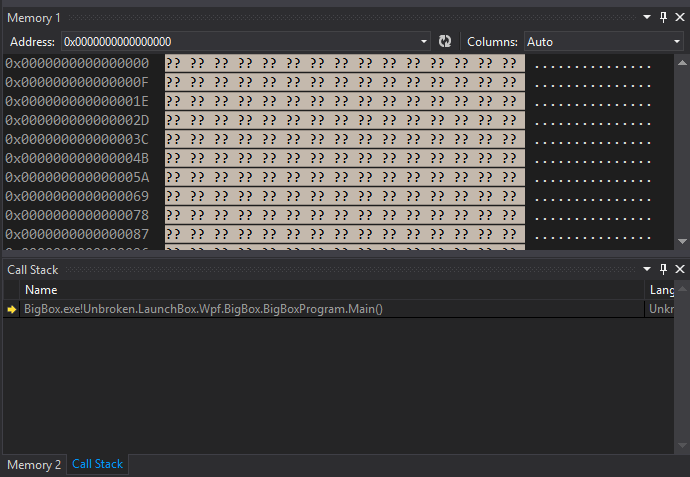Click the yellow current-frame arrow icon

pyautogui.click(x=12, y=309)
